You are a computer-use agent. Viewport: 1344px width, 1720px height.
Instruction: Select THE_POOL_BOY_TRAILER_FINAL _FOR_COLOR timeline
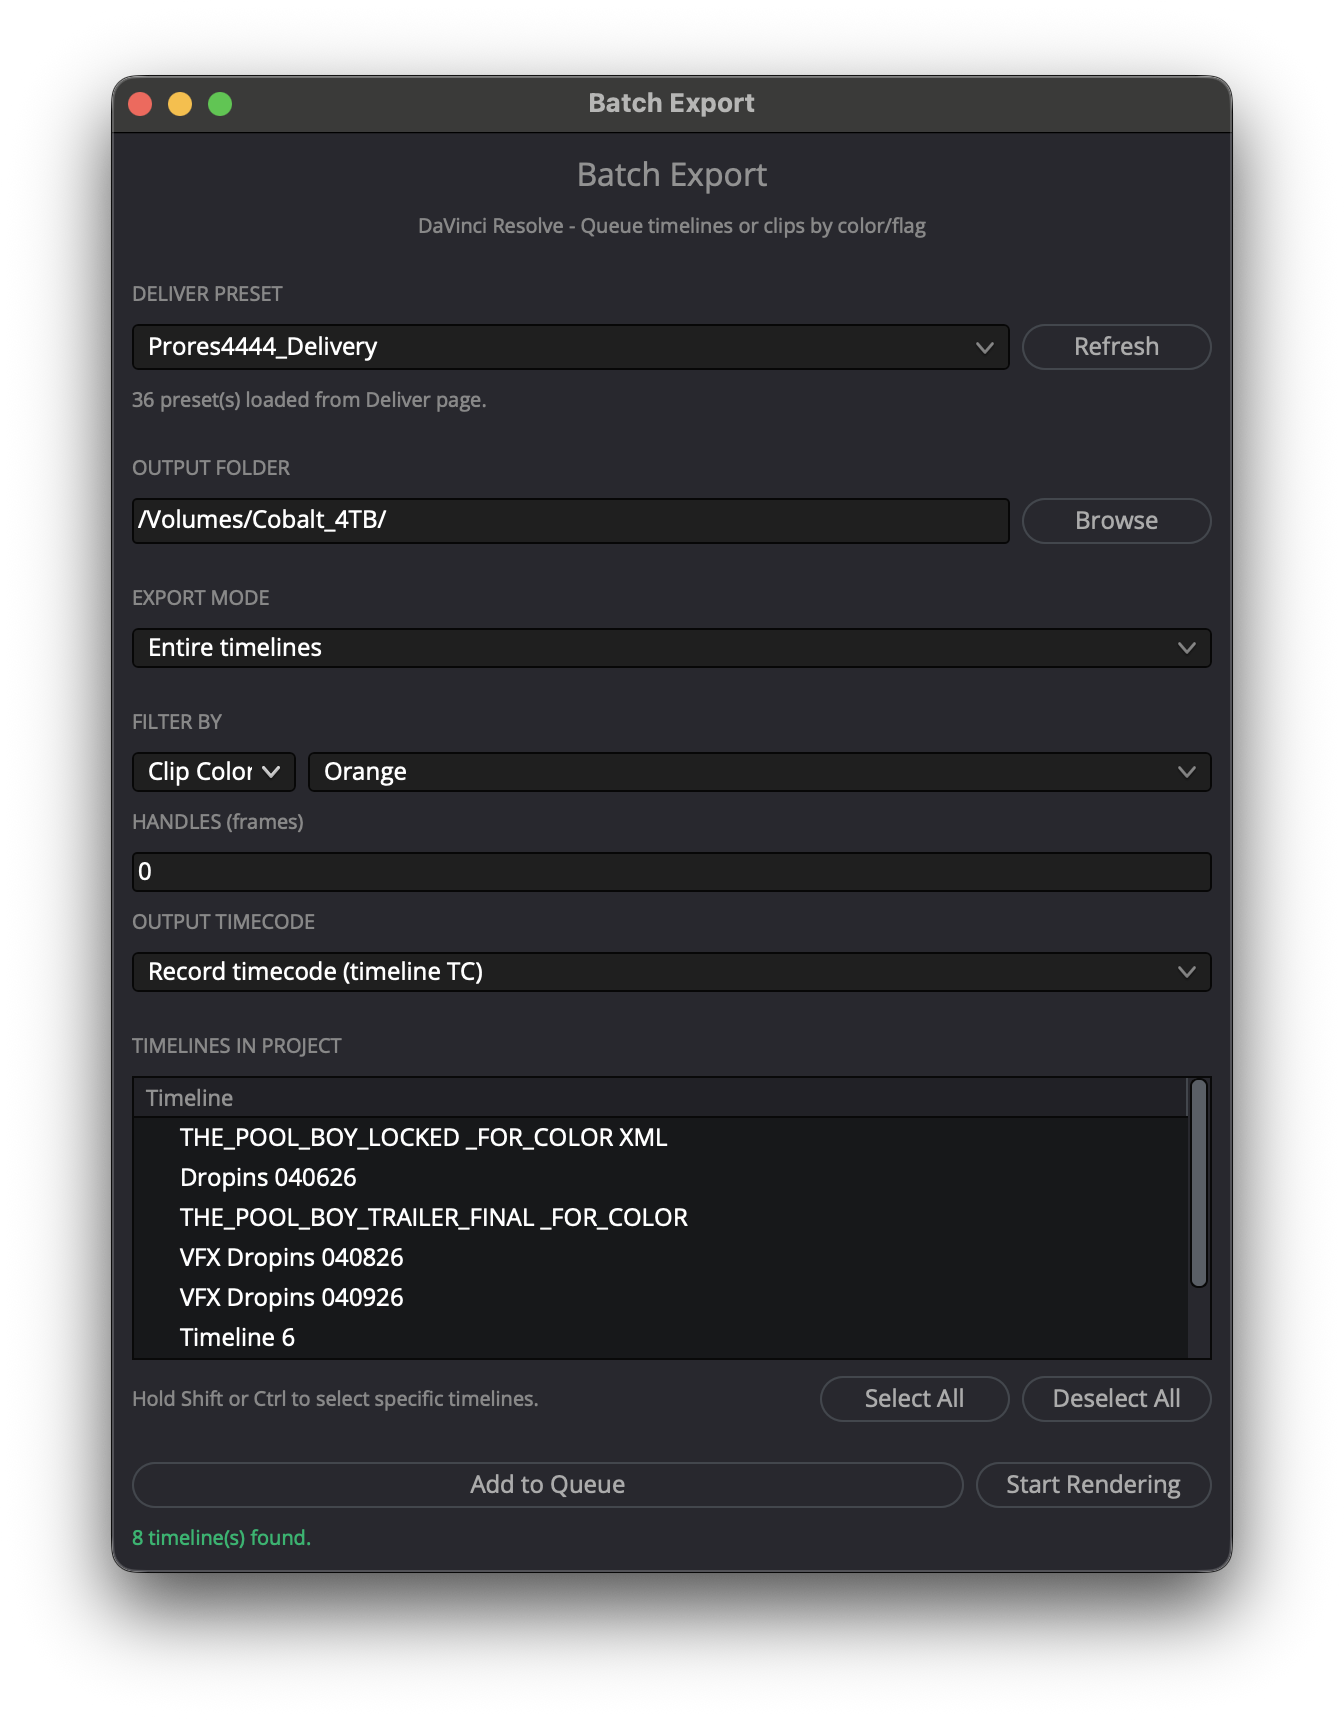point(660,1218)
